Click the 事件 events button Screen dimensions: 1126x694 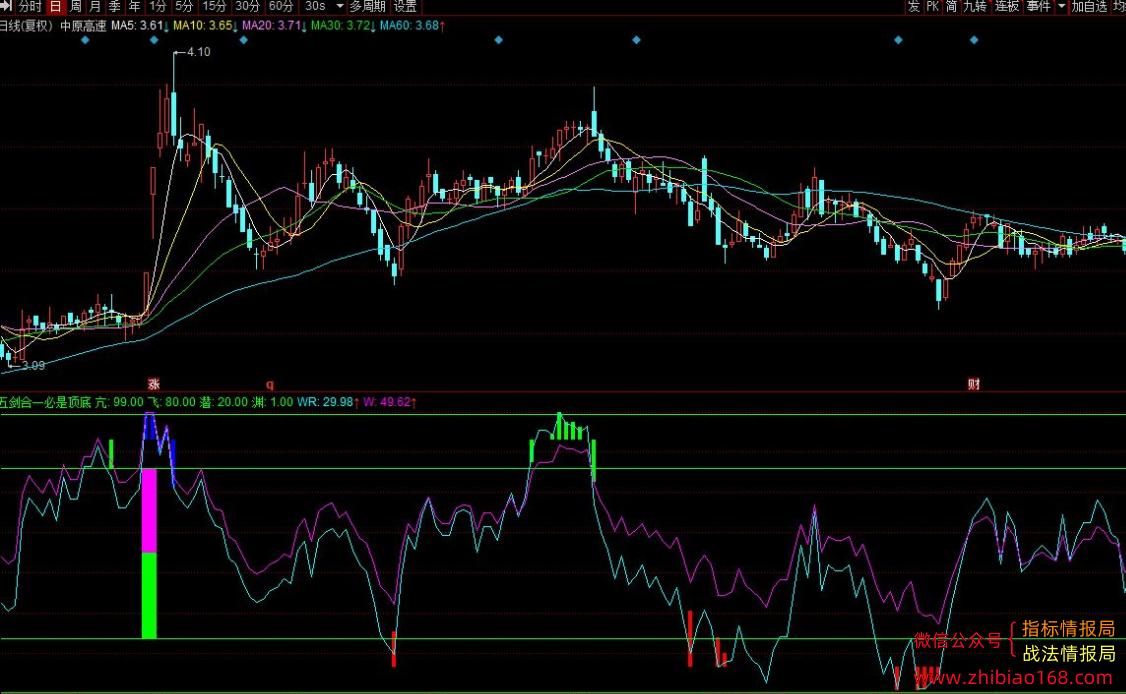pos(1038,6)
